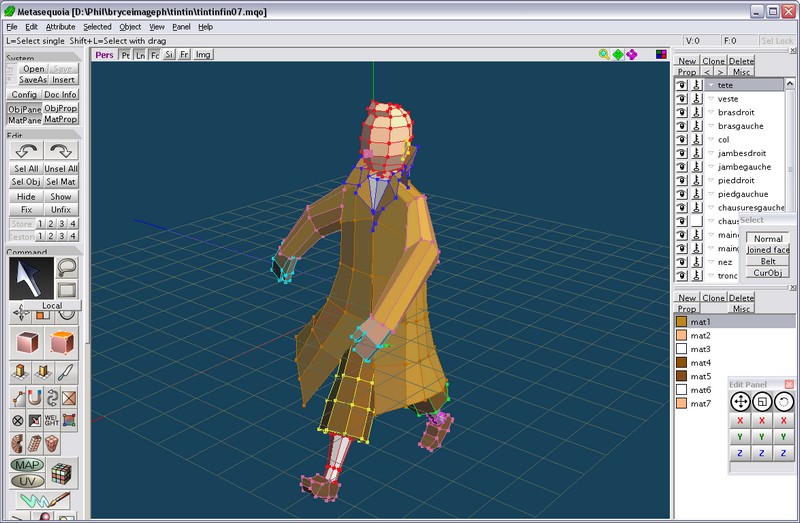Select the second Bevel pillar tool
Screen dimensions: 800x523
pyautogui.click(x=43, y=372)
